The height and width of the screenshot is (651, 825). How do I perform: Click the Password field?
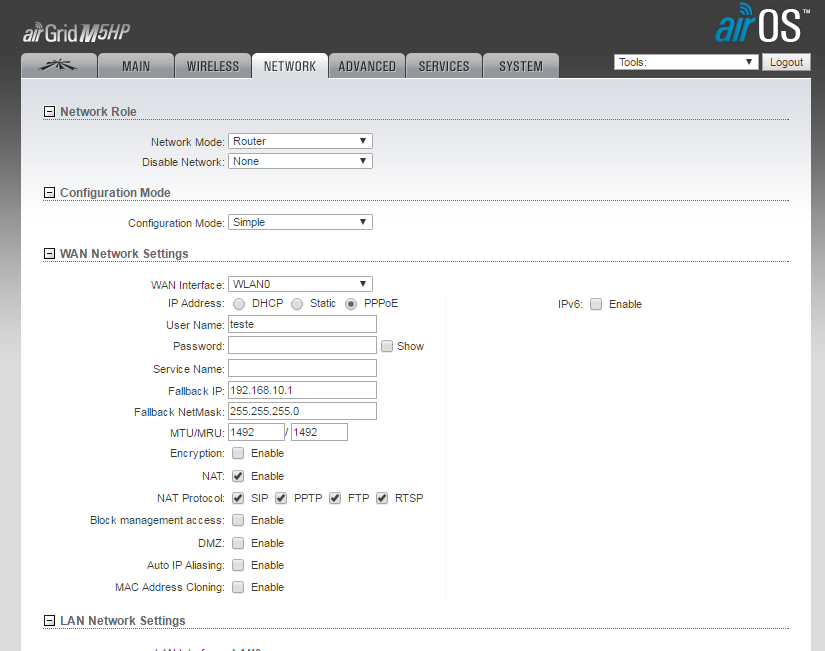302,345
